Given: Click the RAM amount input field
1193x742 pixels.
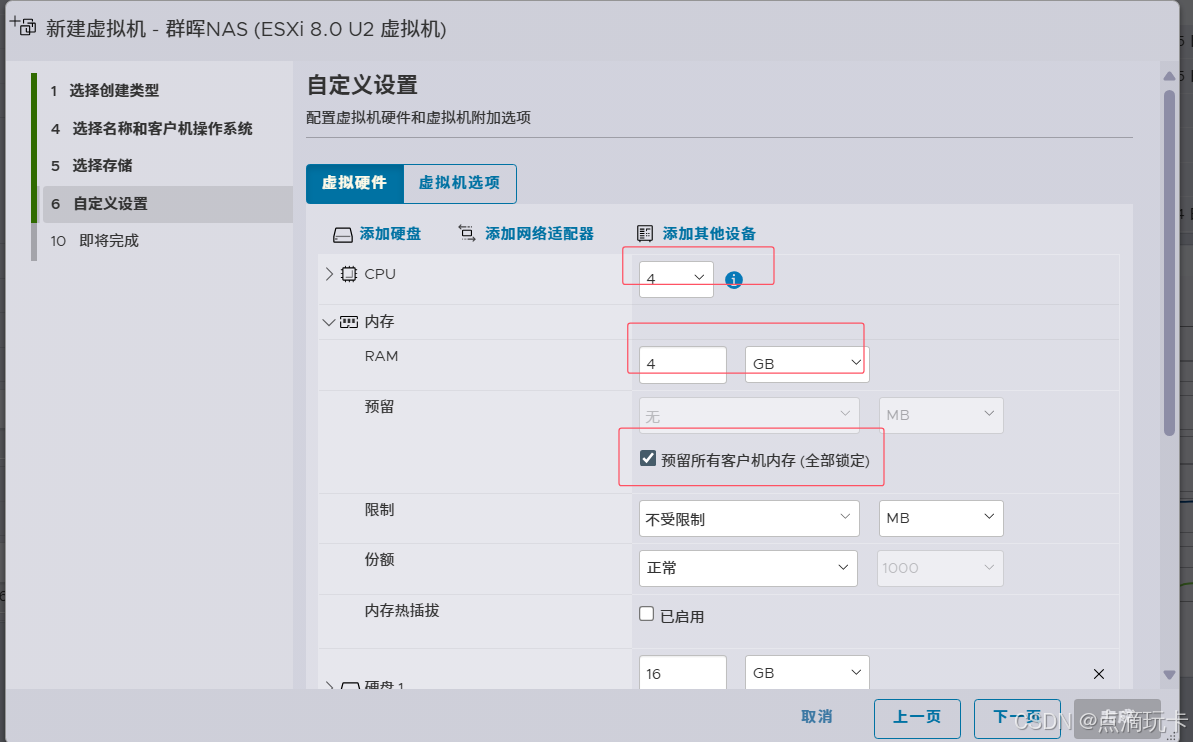Looking at the screenshot, I should coord(682,364).
